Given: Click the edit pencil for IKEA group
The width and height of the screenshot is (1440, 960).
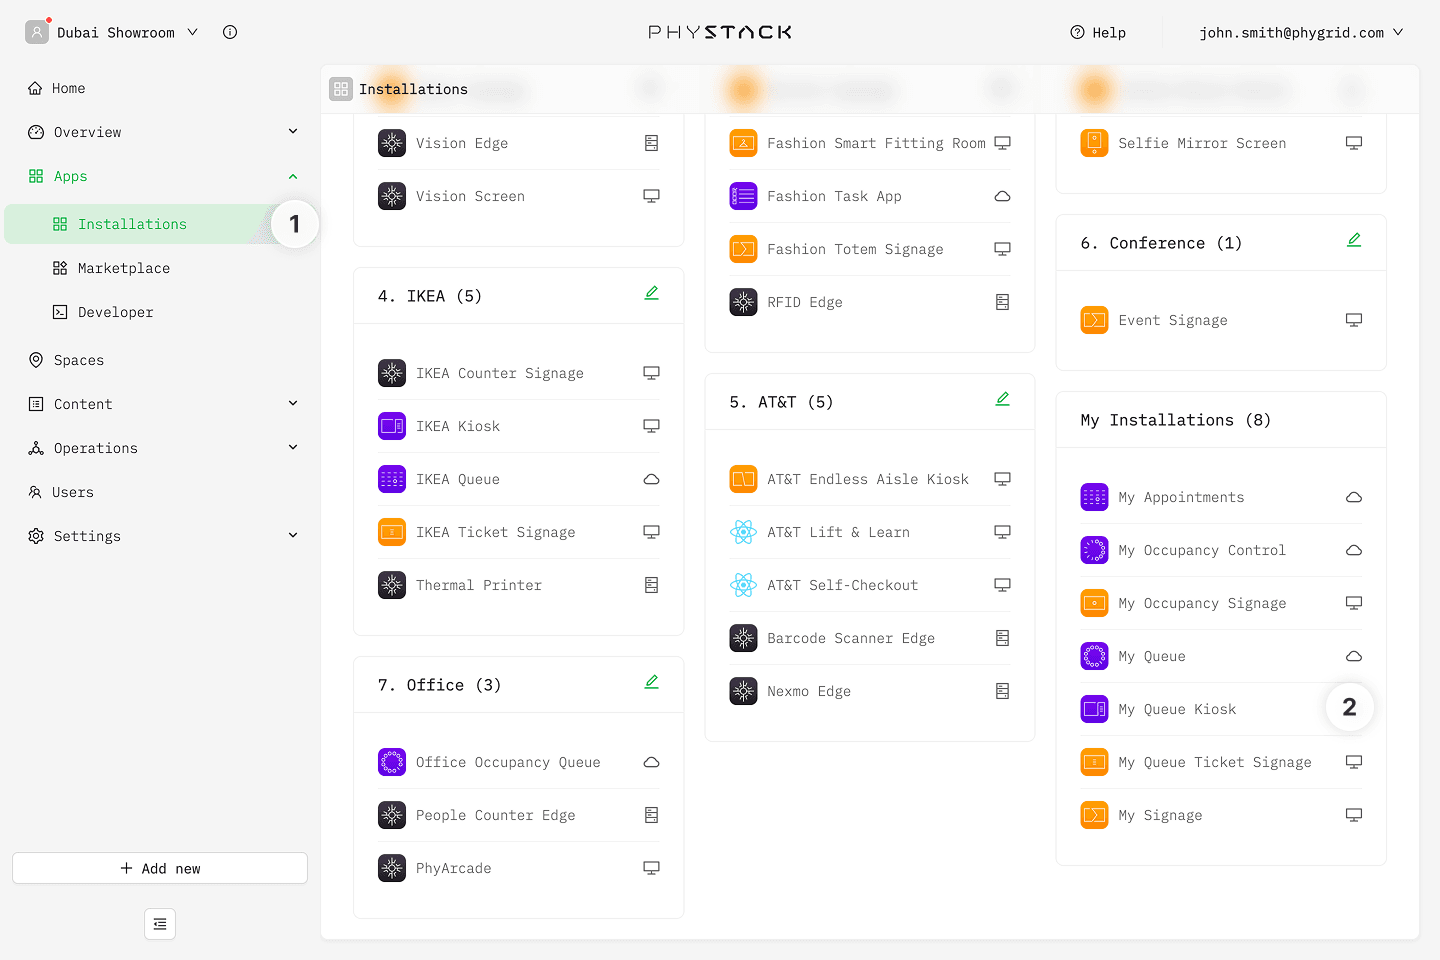Looking at the screenshot, I should click(x=651, y=293).
